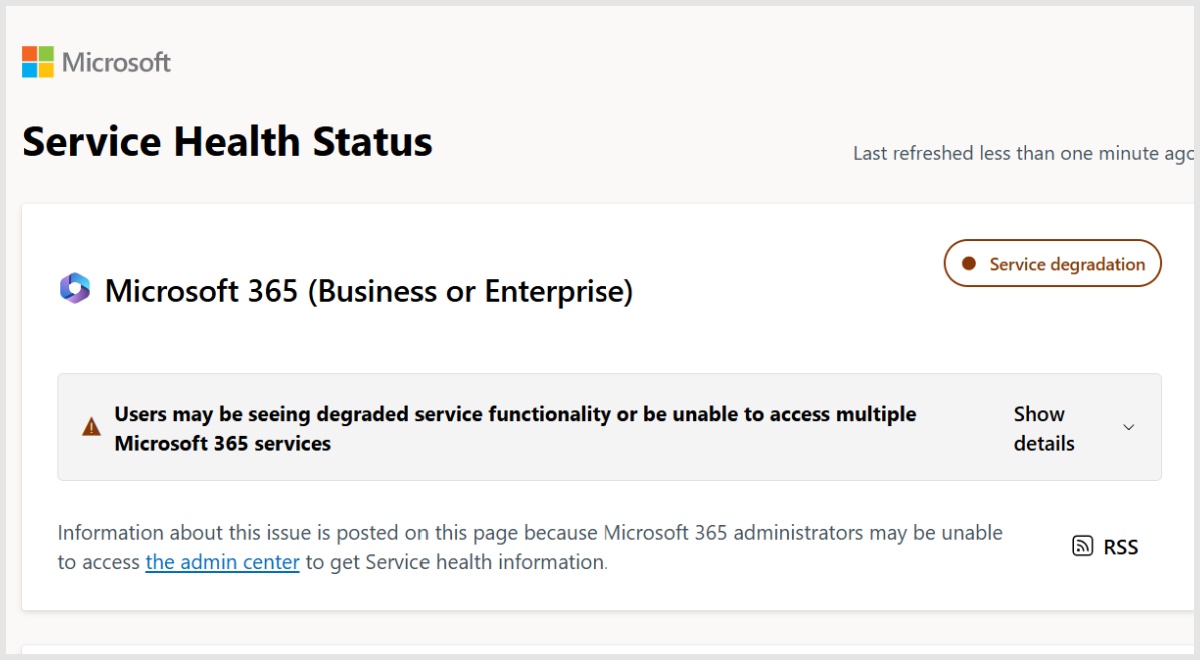
Task: Click the Microsoft four-square logo
Action: [37, 62]
